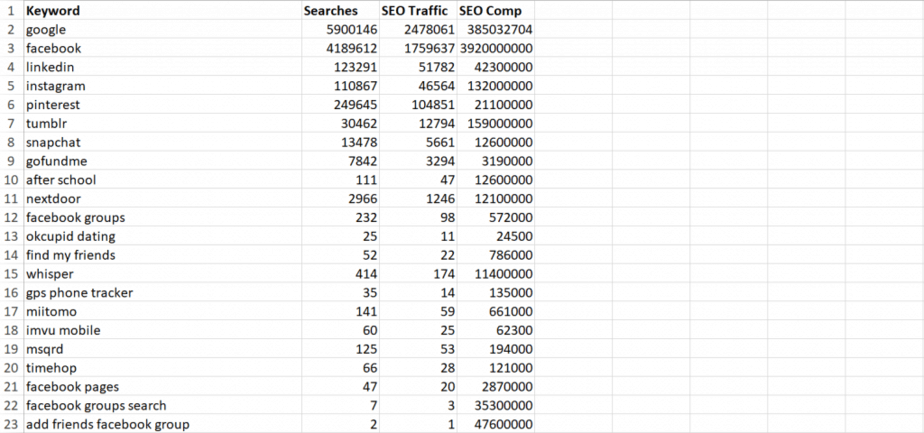The width and height of the screenshot is (924, 433).
Task: Select the 'add friends facebook group' cell
Action: click(x=162, y=424)
